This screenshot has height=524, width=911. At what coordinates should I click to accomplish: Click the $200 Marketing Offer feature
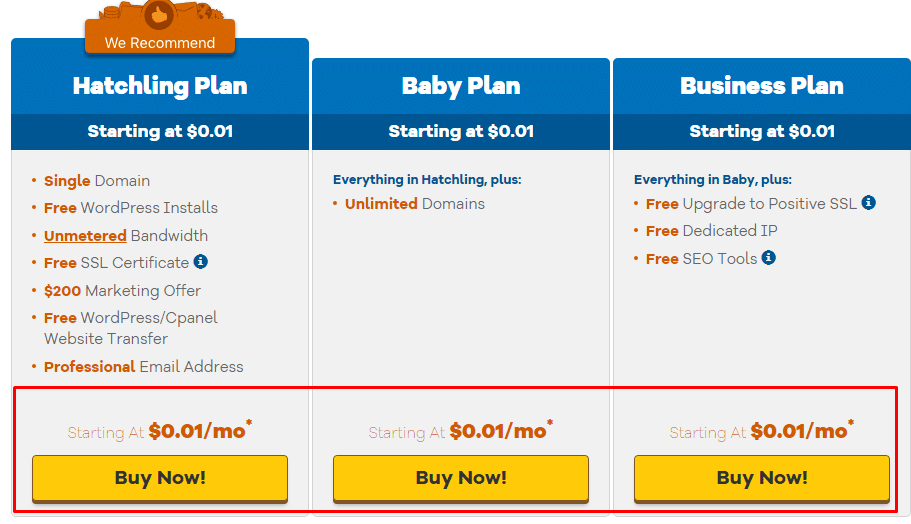(122, 291)
